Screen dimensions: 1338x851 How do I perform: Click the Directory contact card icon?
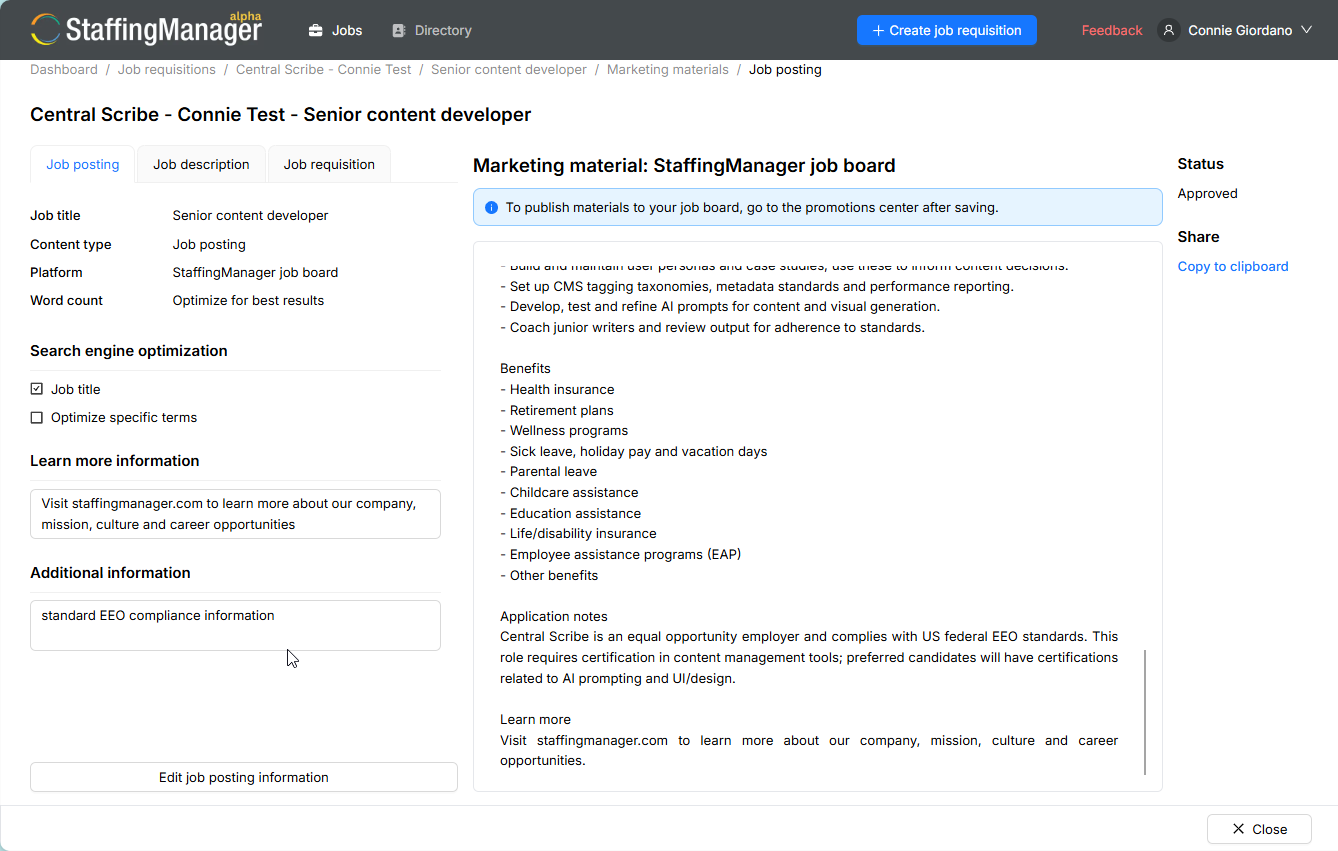click(x=399, y=31)
